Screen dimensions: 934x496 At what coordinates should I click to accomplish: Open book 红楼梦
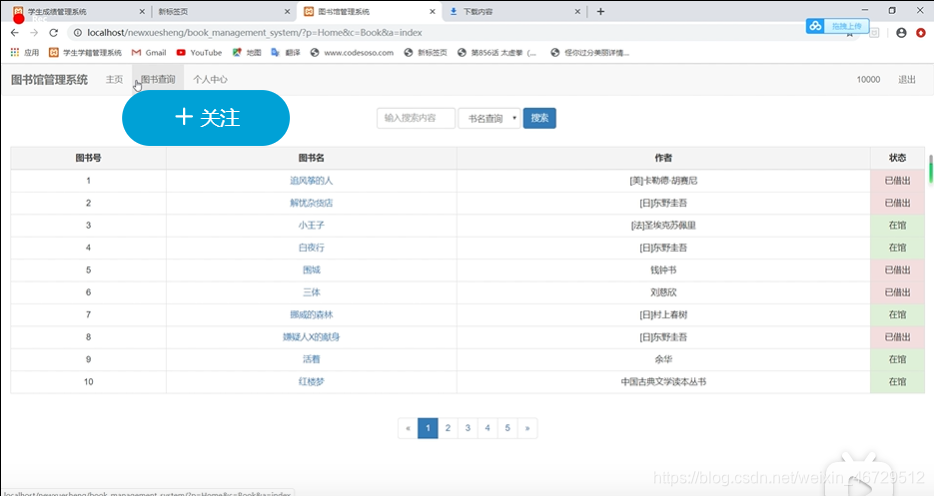pos(312,382)
